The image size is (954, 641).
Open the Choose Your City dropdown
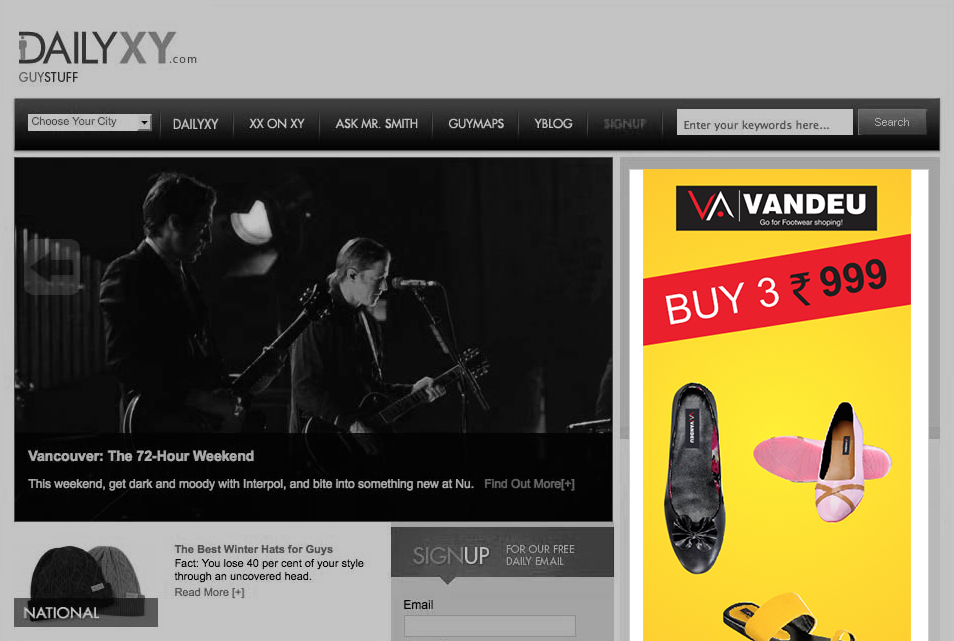coord(89,122)
